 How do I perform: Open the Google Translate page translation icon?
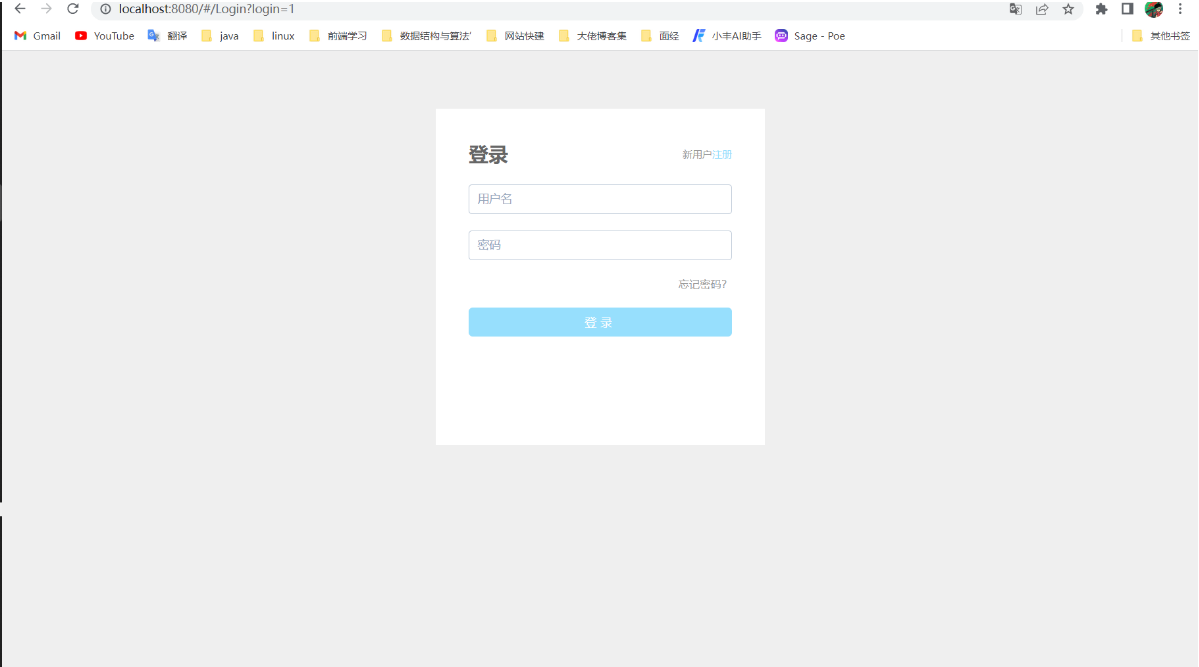click(x=1016, y=9)
